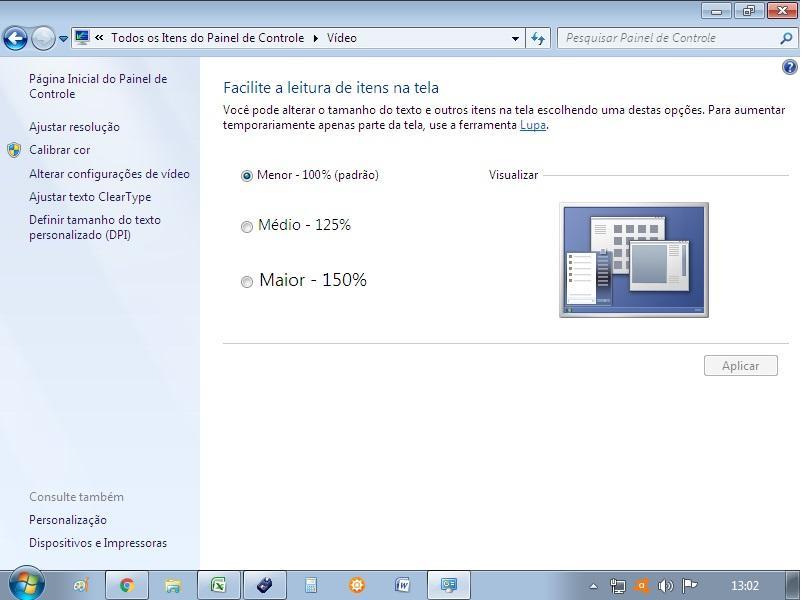Open Google Chrome from the taskbar

coord(127,585)
